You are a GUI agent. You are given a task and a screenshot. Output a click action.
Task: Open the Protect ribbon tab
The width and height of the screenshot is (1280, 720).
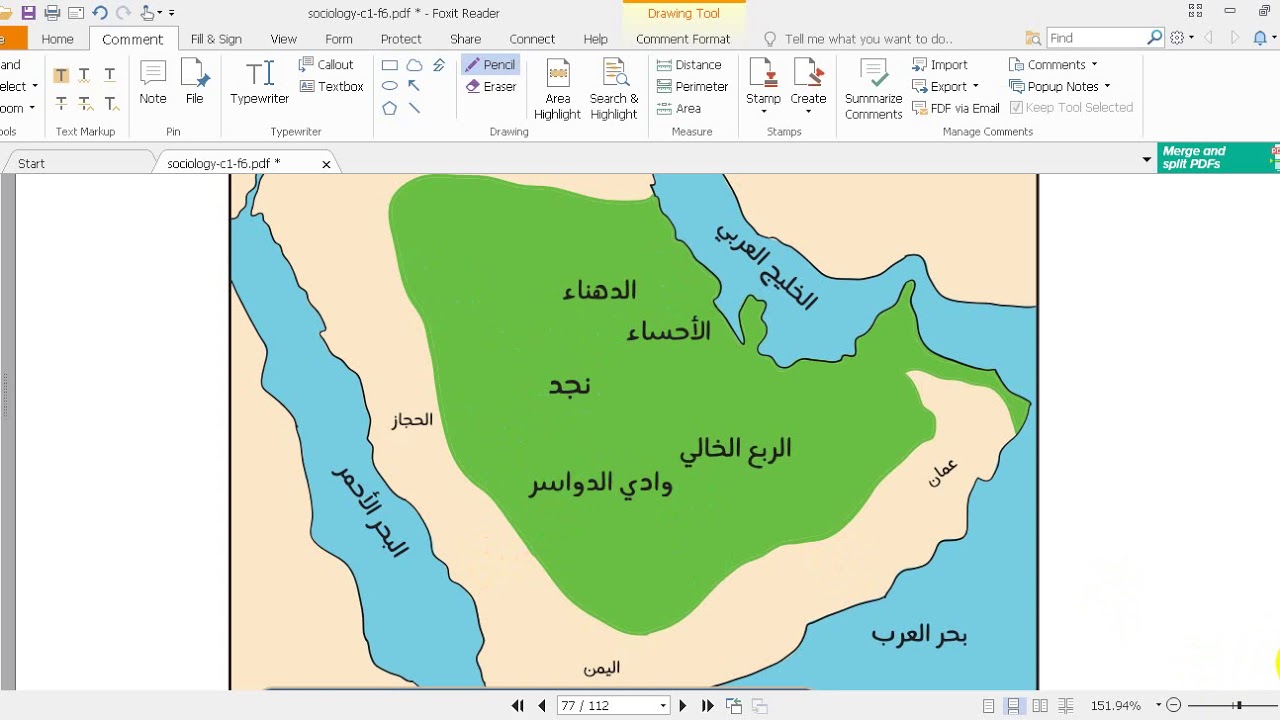pos(401,39)
